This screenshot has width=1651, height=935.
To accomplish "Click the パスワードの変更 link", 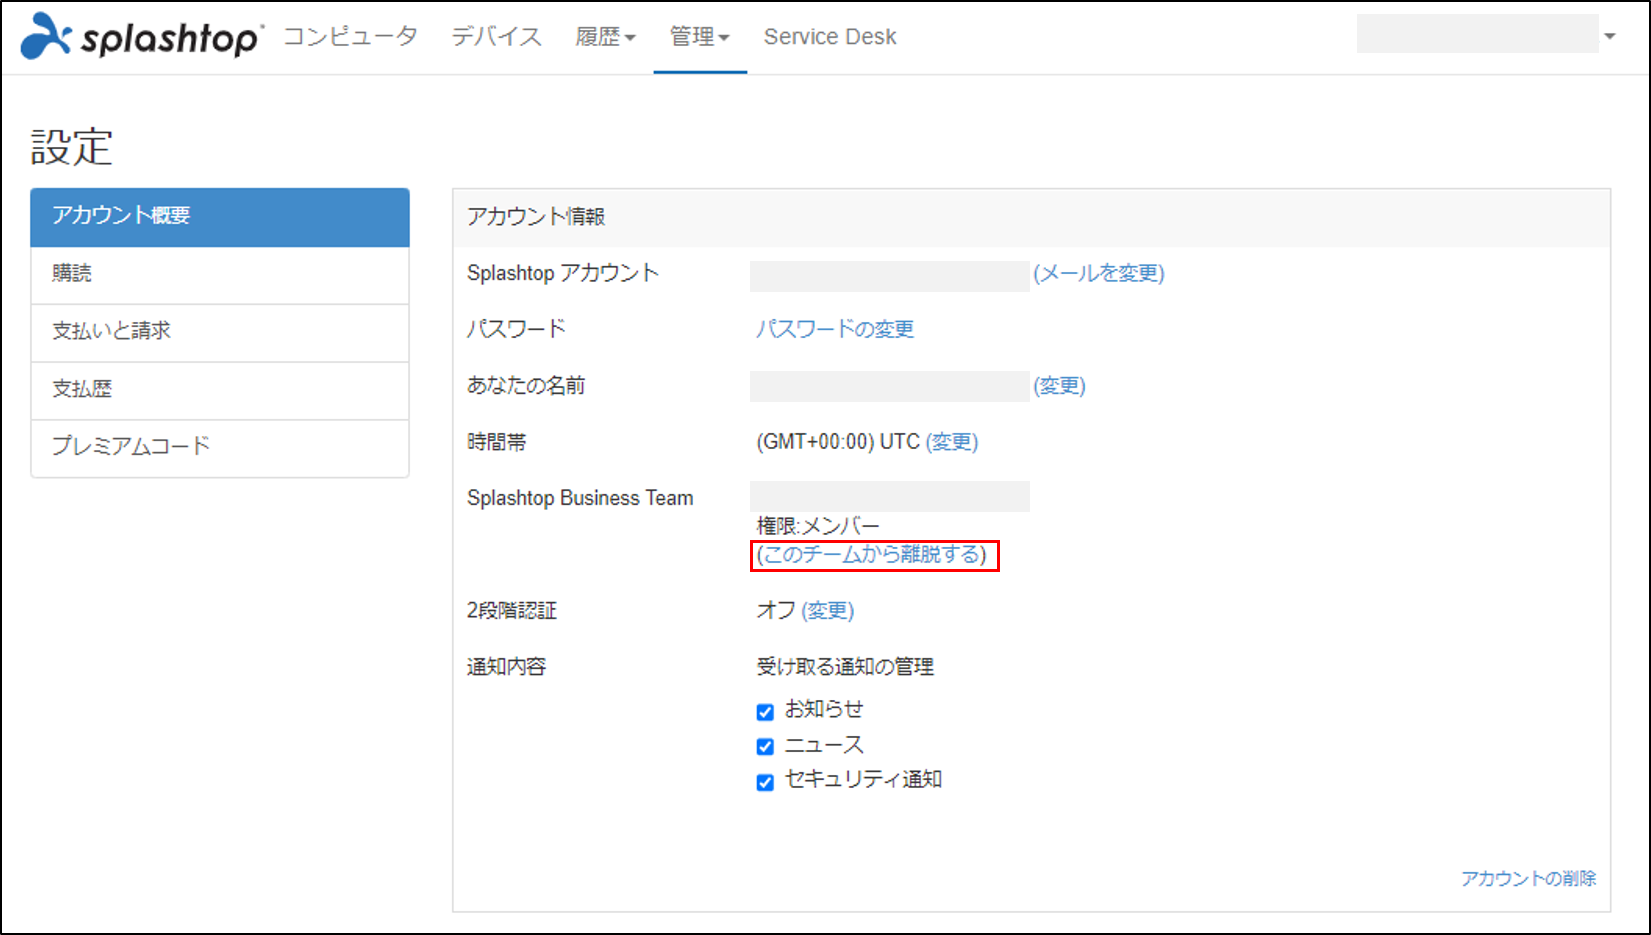I will tap(835, 329).
